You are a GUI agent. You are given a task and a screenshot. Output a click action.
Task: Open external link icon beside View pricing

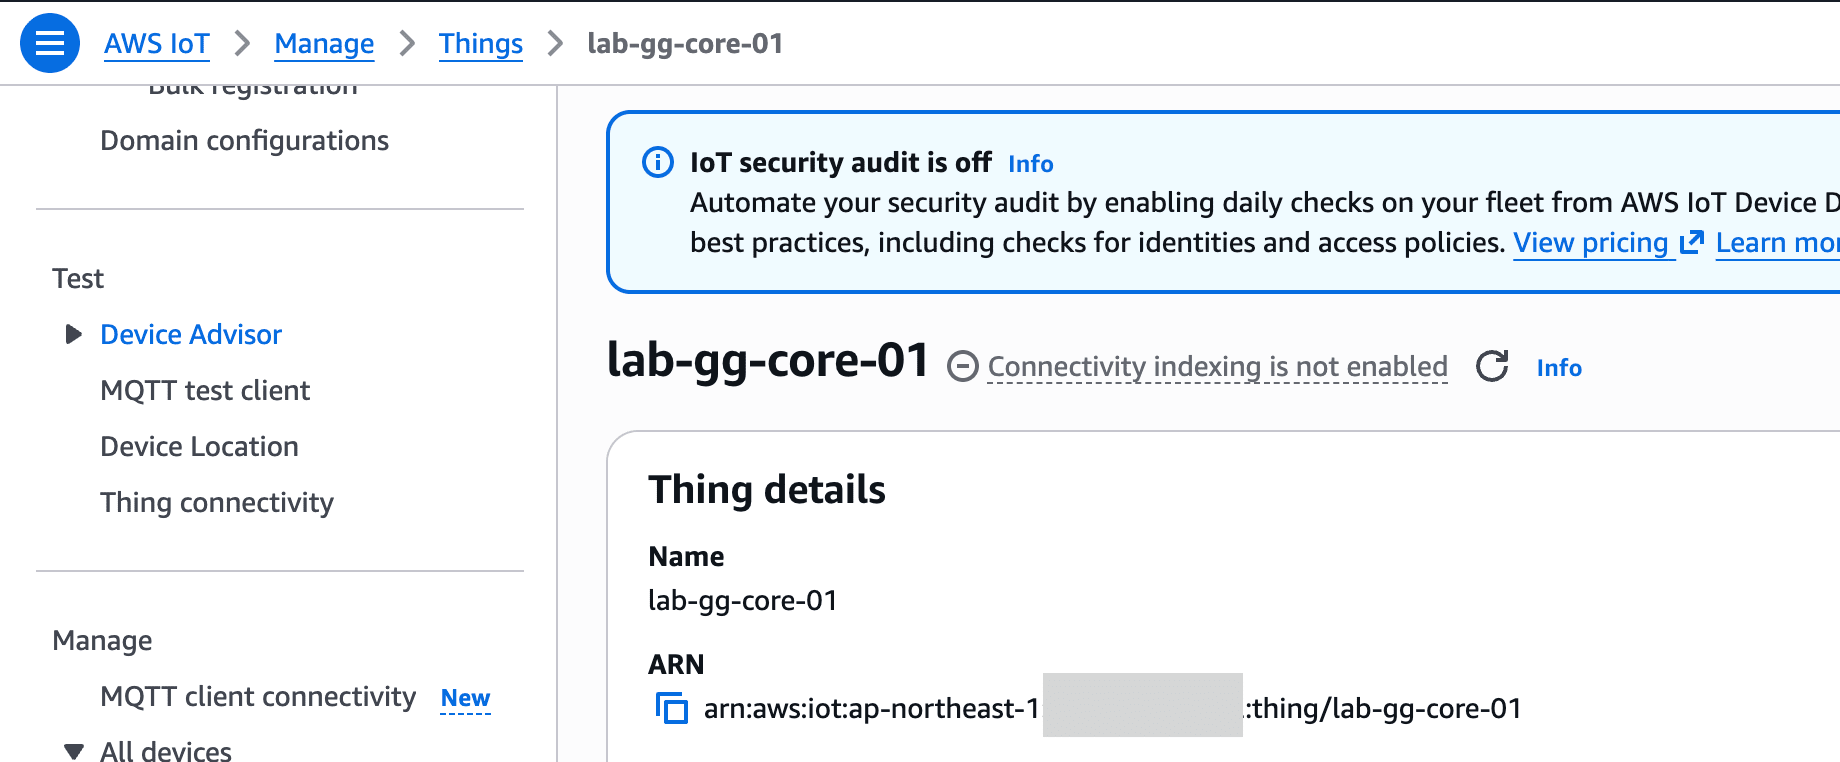tap(1691, 242)
